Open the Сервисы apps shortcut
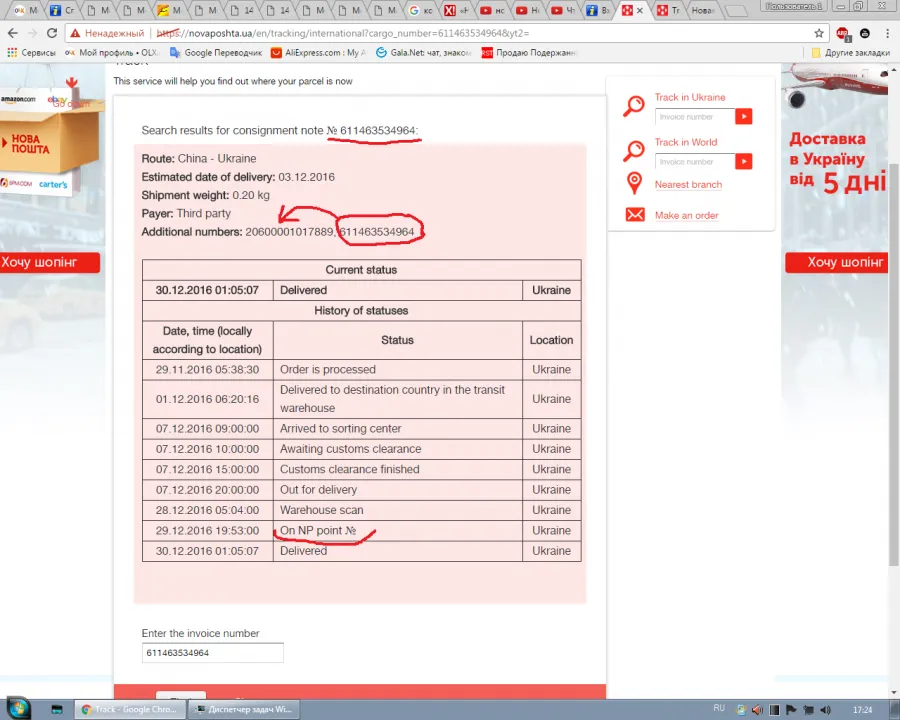Viewport: 900px width, 720px height. pyautogui.click(x=32, y=52)
